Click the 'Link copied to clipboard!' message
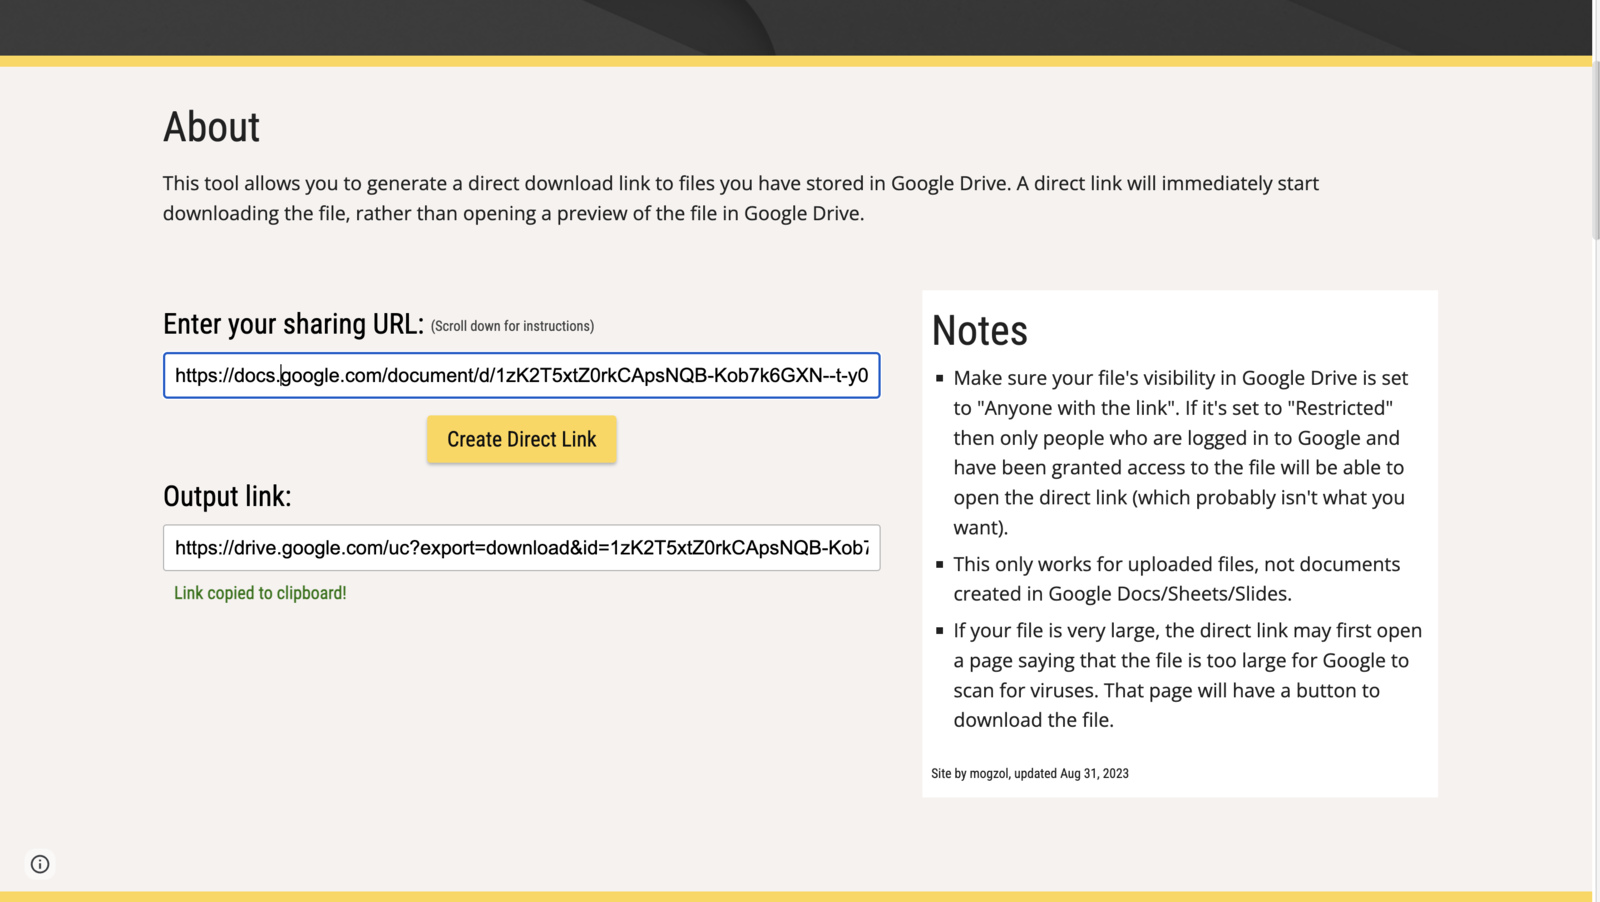 point(259,592)
